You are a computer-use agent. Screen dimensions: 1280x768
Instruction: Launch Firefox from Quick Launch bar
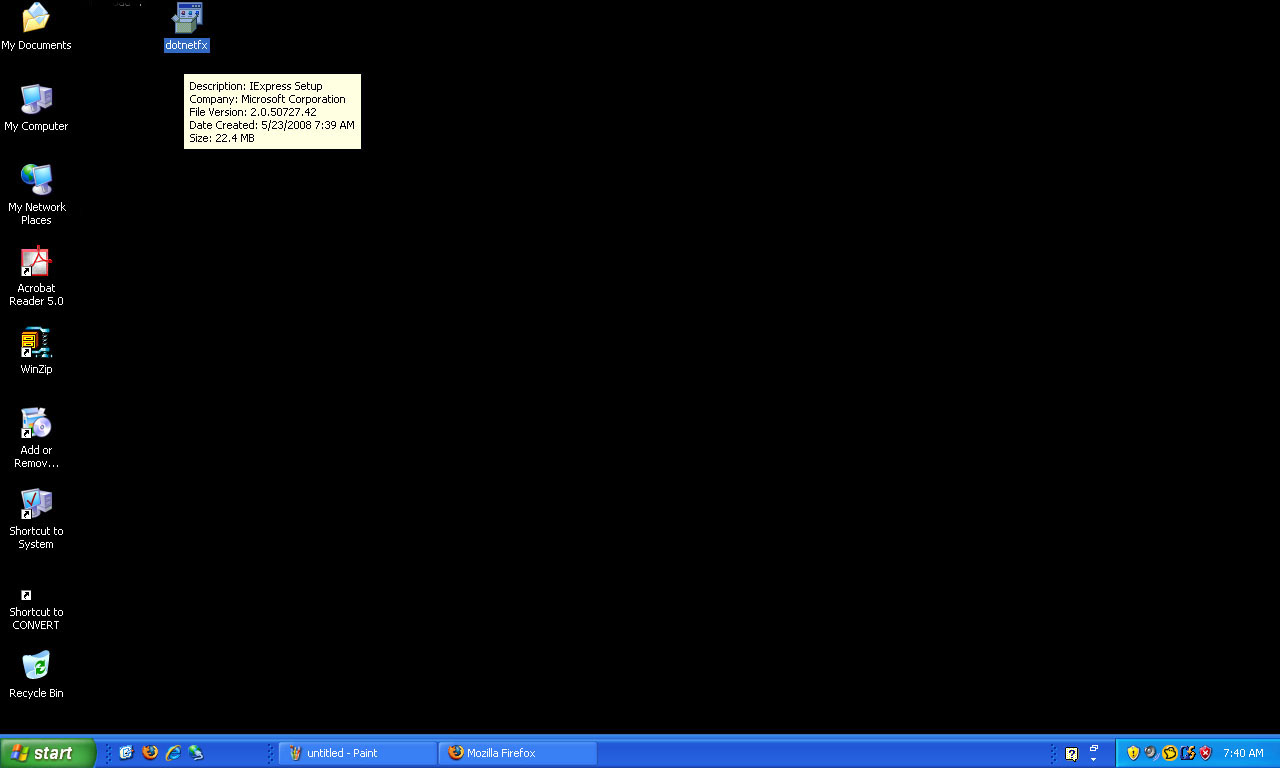(x=150, y=753)
